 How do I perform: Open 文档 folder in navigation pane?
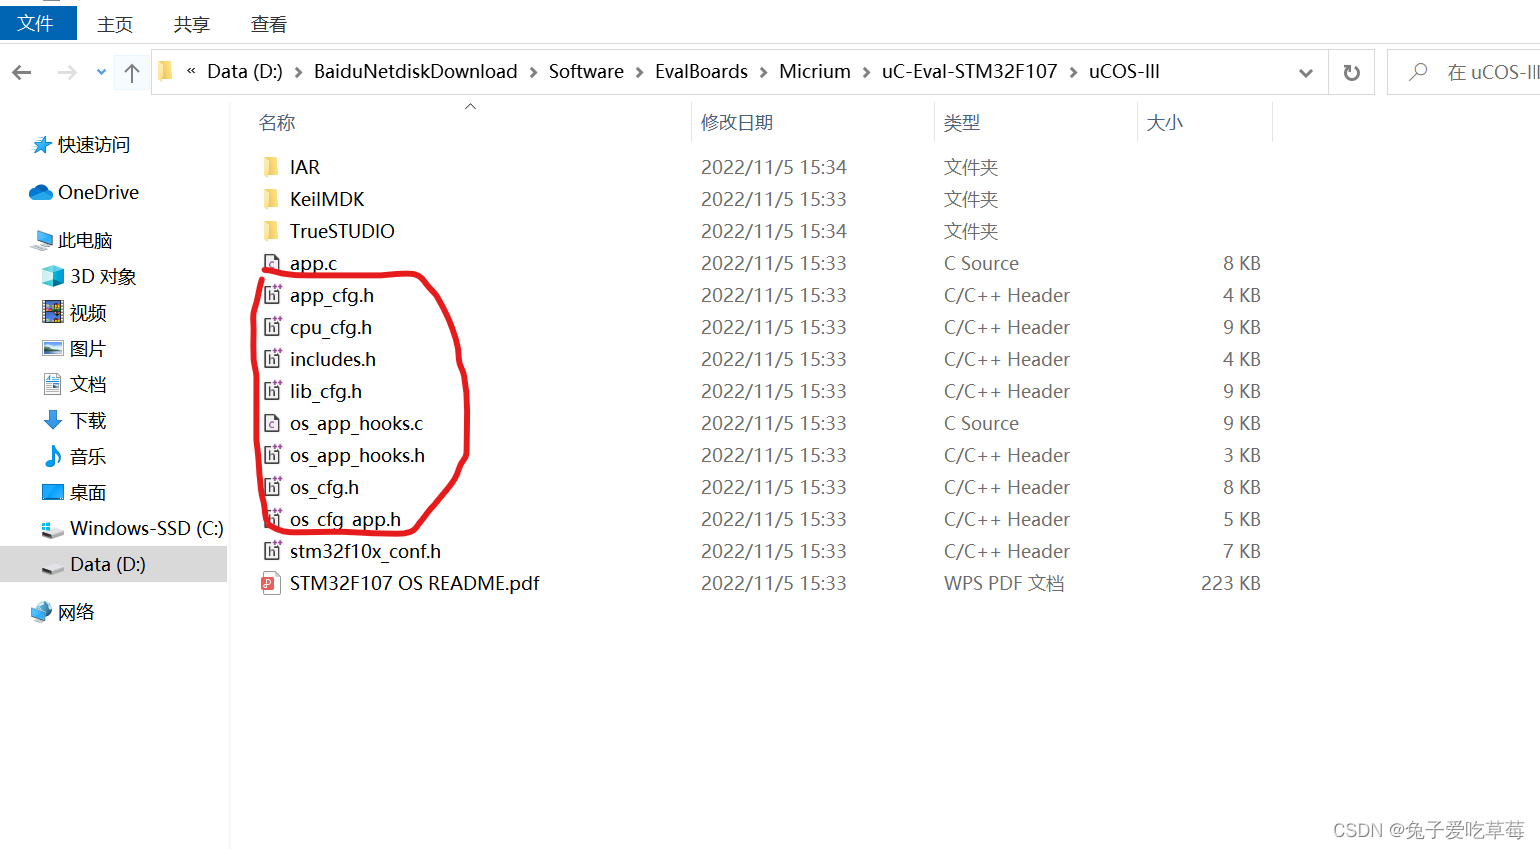pyautogui.click(x=88, y=384)
